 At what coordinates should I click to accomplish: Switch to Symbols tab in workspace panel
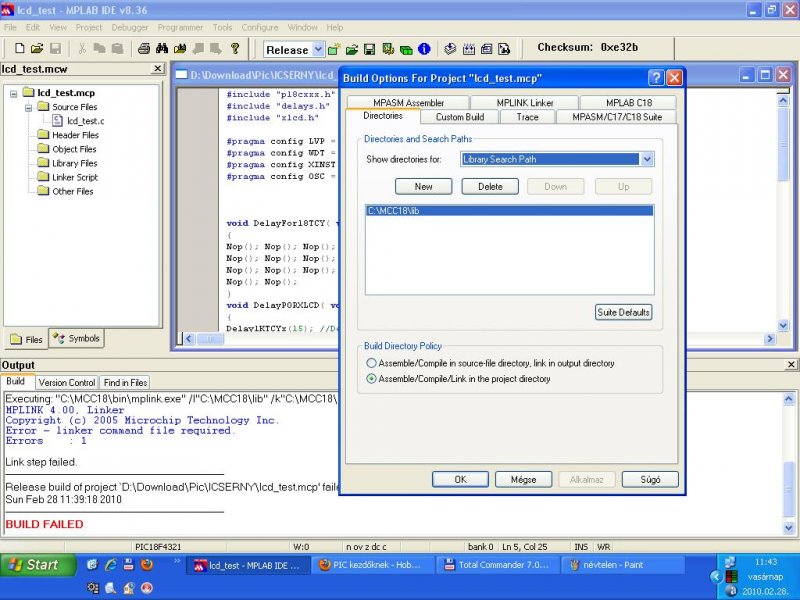click(77, 338)
